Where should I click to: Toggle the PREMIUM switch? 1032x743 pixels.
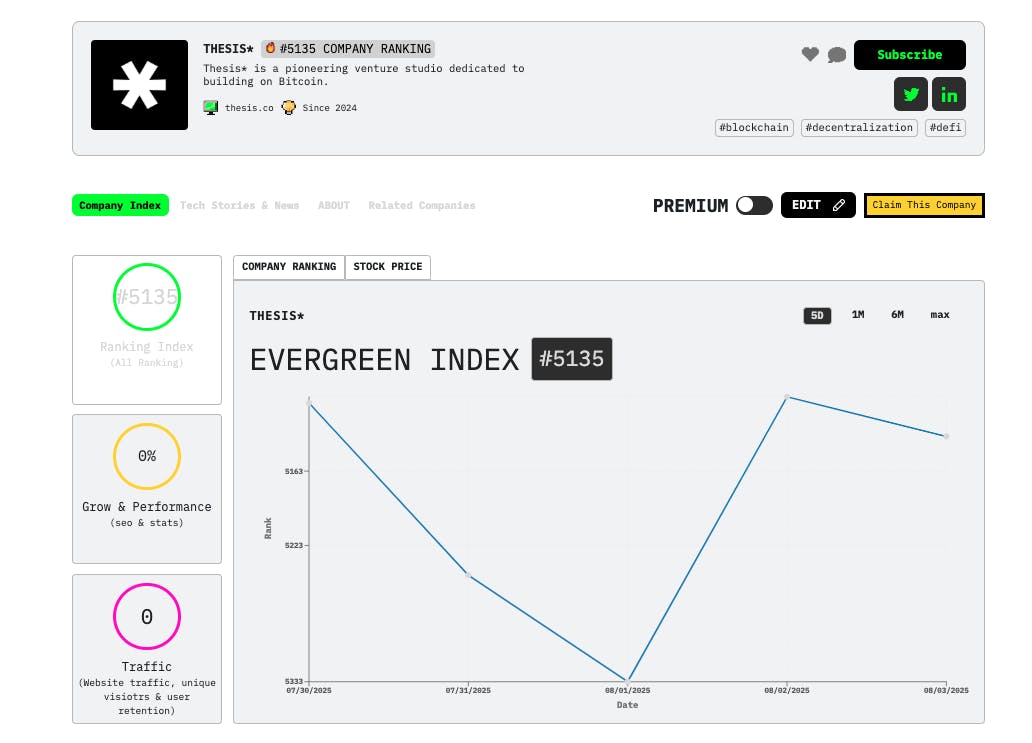point(754,205)
